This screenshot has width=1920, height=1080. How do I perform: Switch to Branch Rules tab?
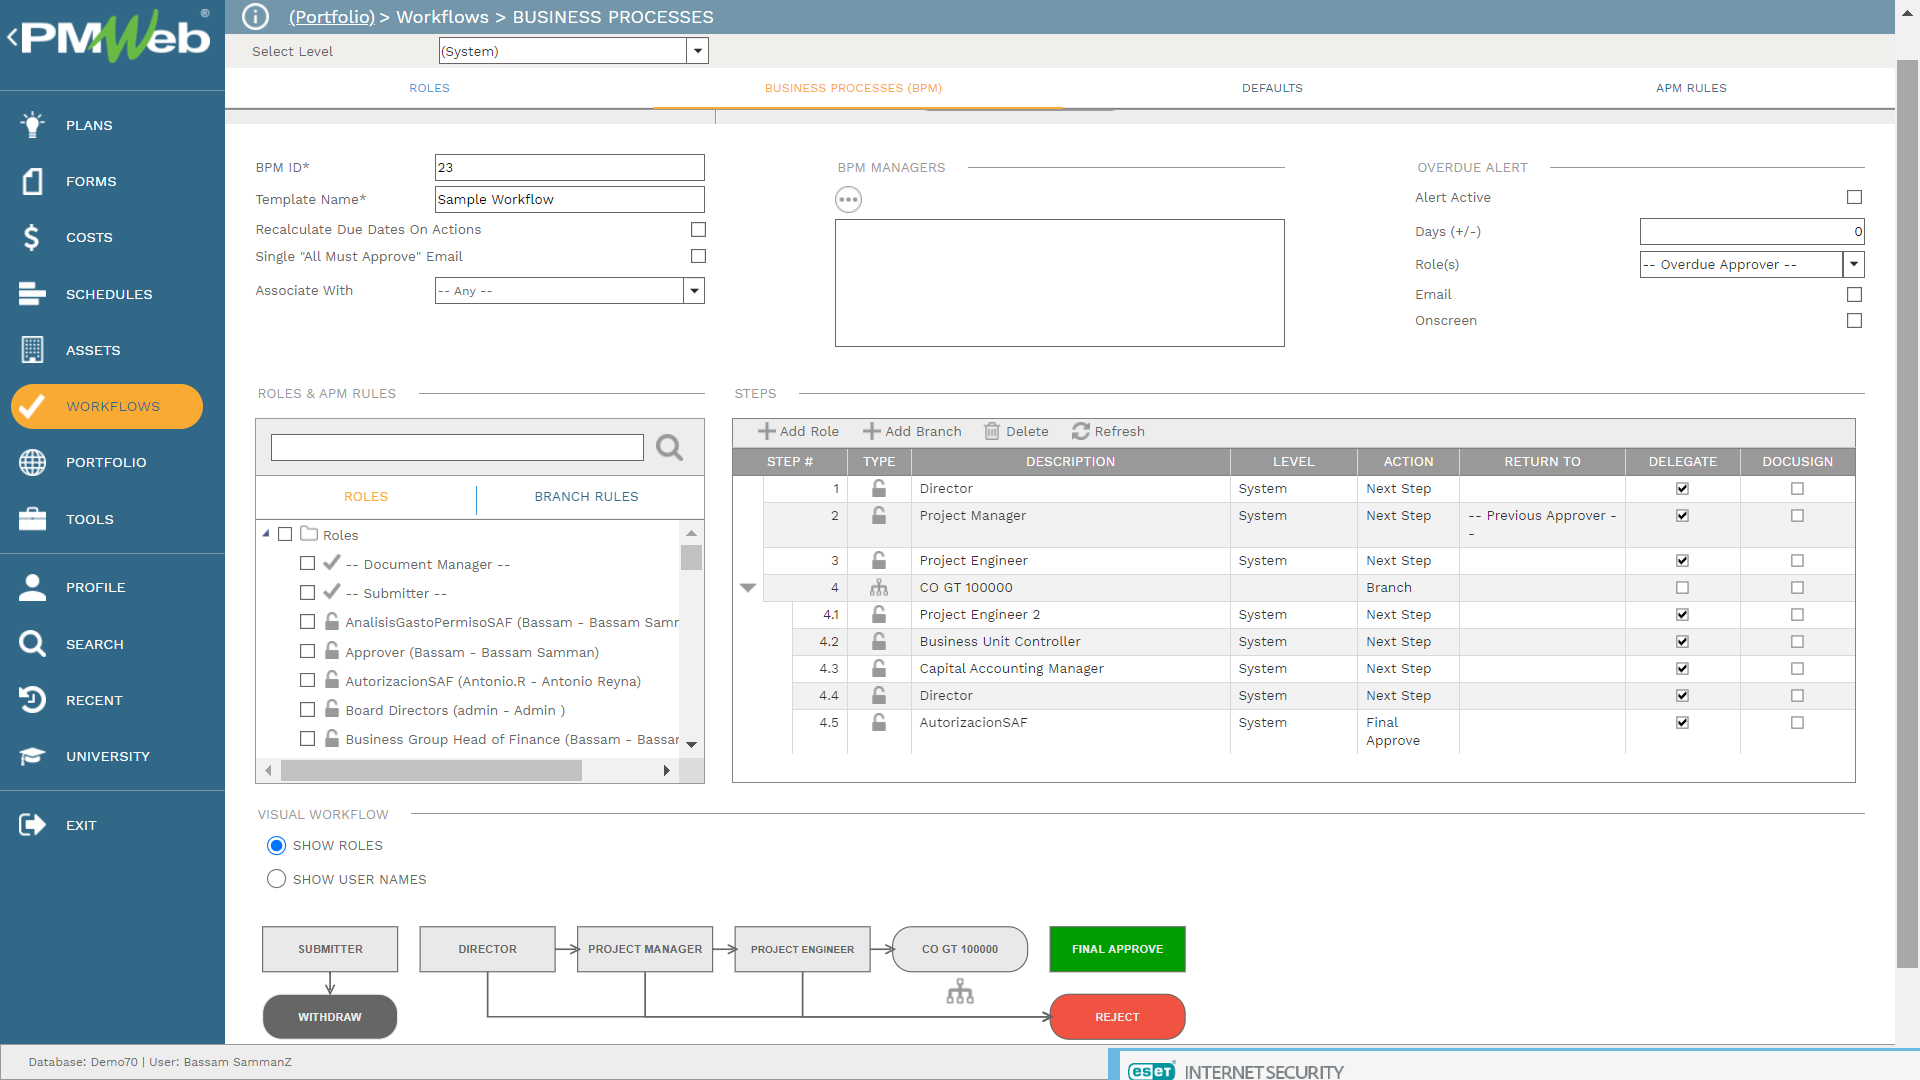586,497
